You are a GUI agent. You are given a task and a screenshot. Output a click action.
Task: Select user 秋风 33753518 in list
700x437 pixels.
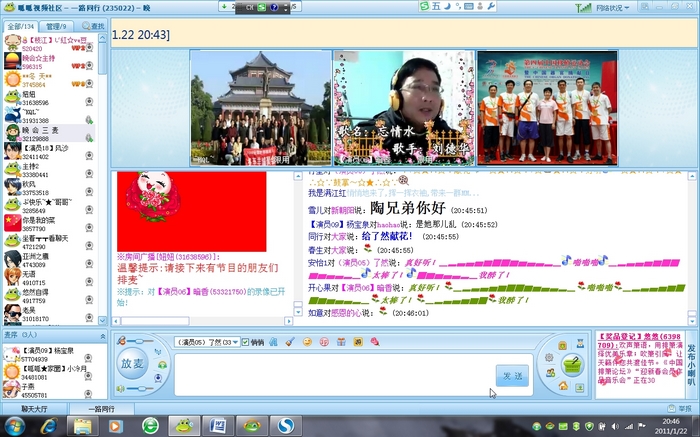point(49,188)
